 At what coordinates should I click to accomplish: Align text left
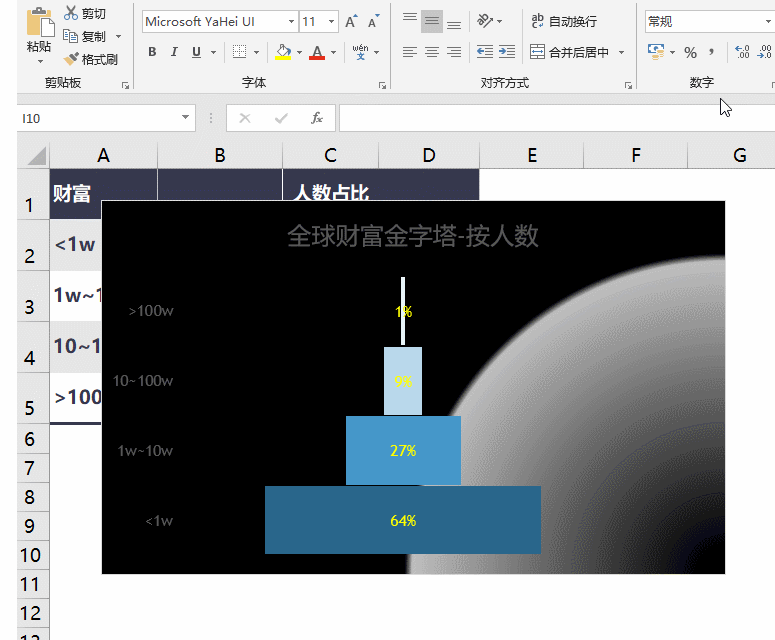point(410,51)
